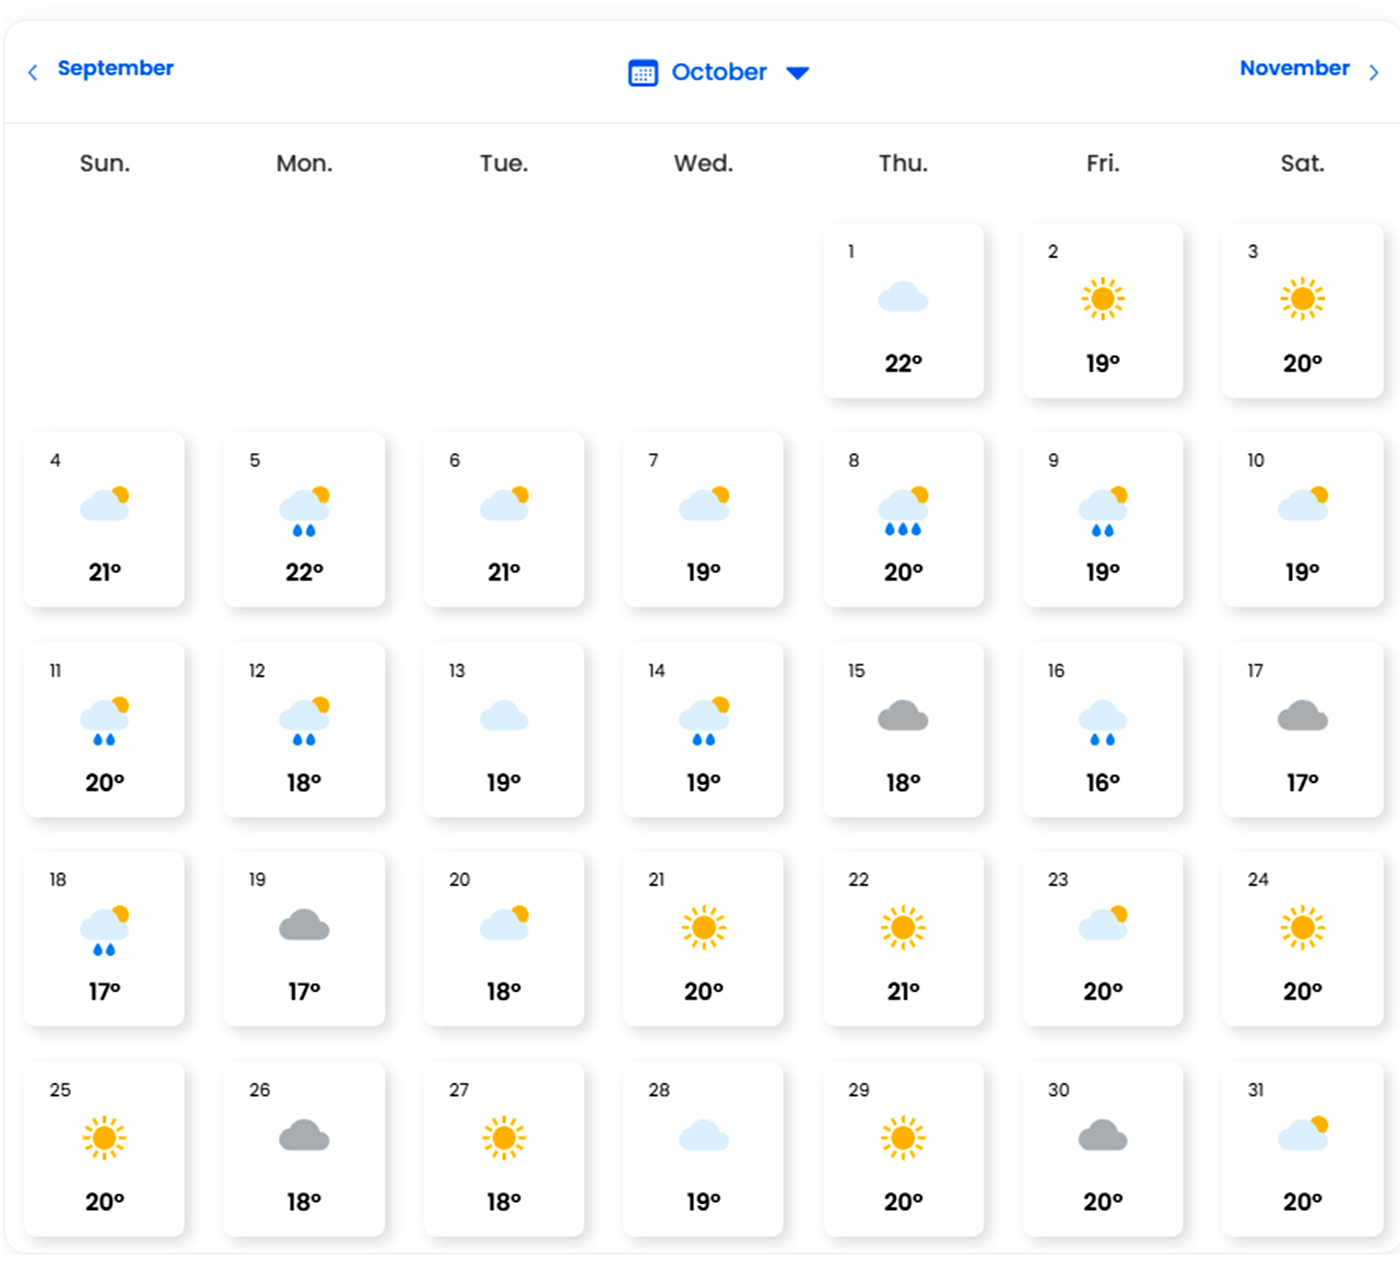Image resolution: width=1400 pixels, height=1261 pixels.
Task: Click the 16° temperature on day 16
Action: coord(1103,782)
